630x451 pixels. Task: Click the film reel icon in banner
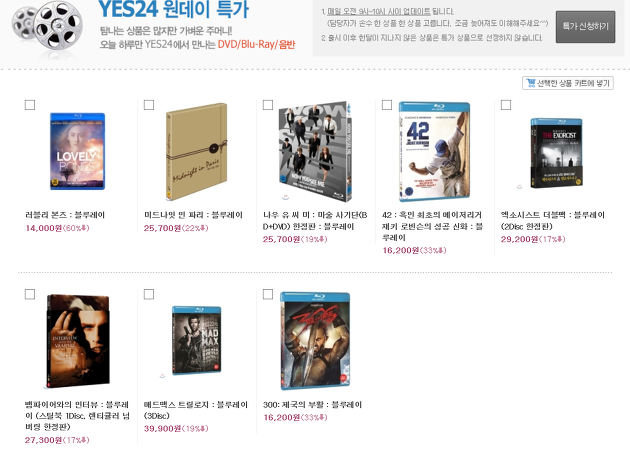point(47,27)
